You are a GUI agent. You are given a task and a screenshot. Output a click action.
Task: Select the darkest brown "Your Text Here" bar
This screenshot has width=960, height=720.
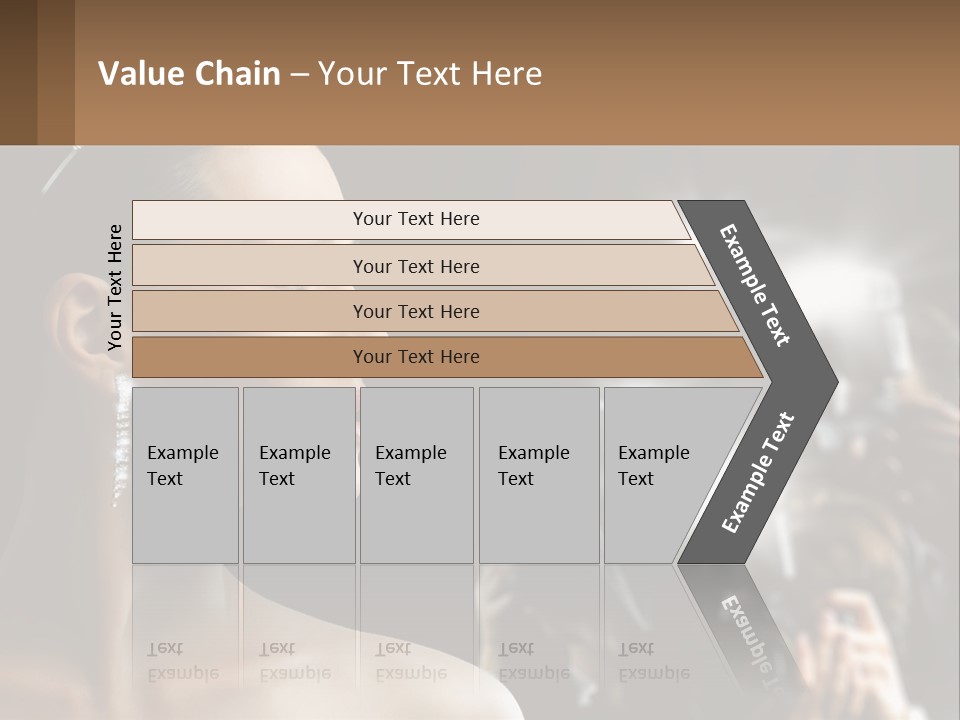pyautogui.click(x=415, y=357)
